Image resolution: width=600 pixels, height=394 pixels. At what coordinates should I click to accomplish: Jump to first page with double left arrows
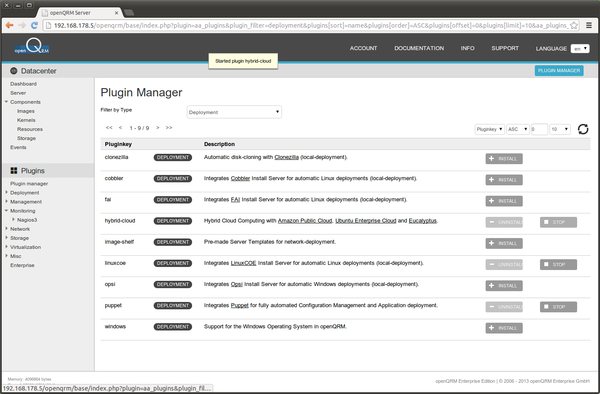[x=109, y=128]
